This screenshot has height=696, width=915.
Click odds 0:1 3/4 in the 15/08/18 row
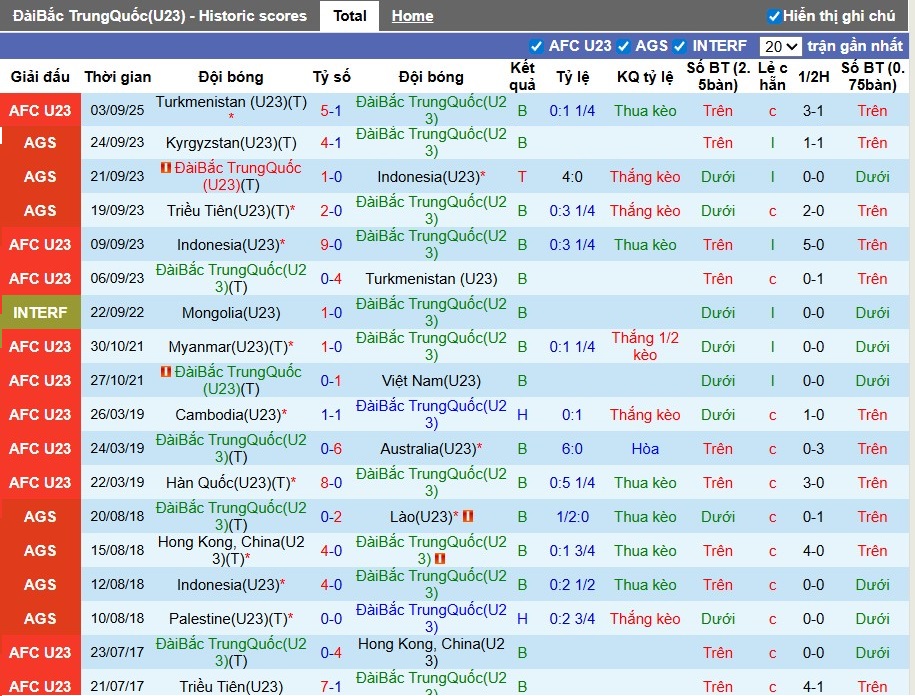572,551
